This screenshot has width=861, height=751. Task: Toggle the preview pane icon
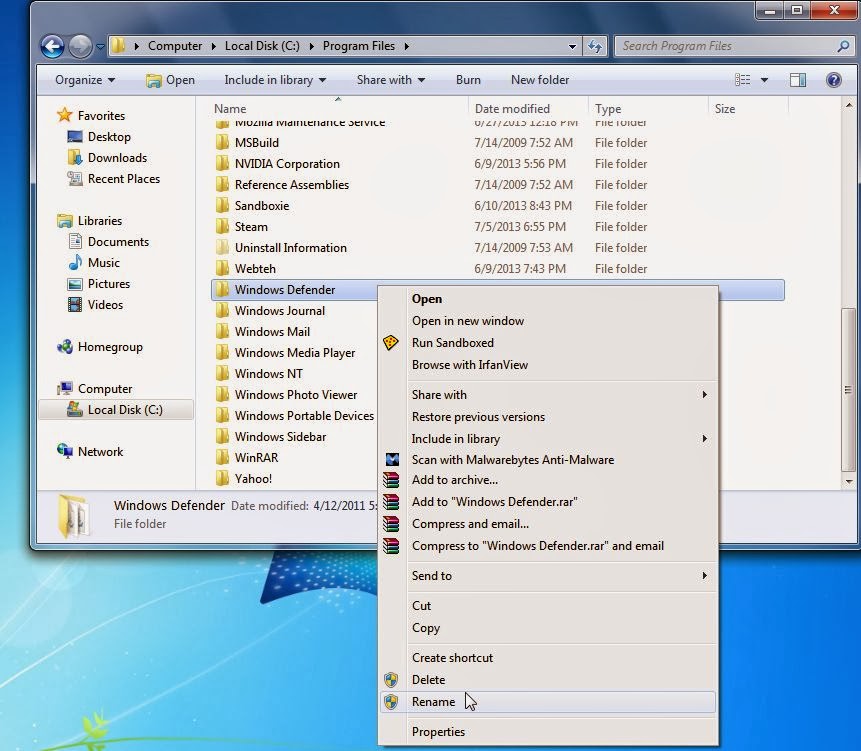tap(798, 80)
